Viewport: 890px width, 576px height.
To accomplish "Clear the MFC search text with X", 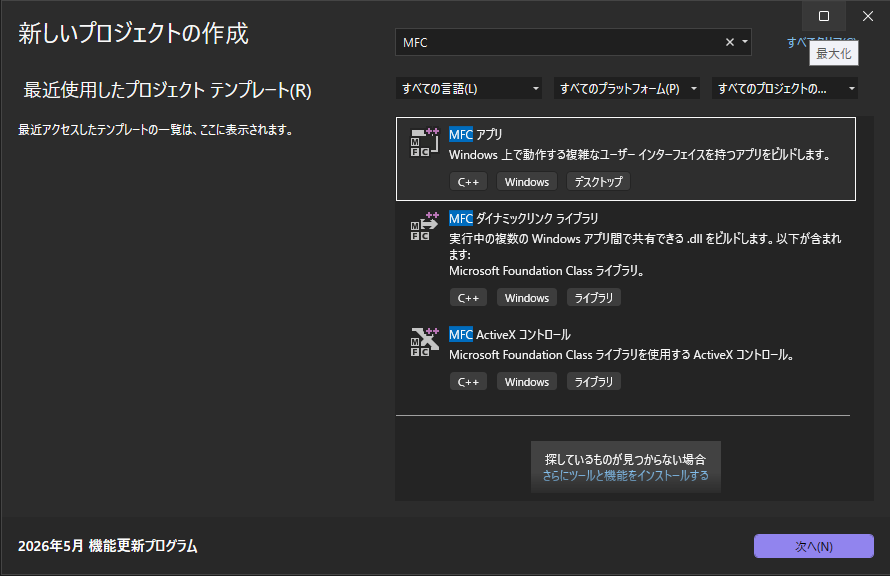I will 730,42.
